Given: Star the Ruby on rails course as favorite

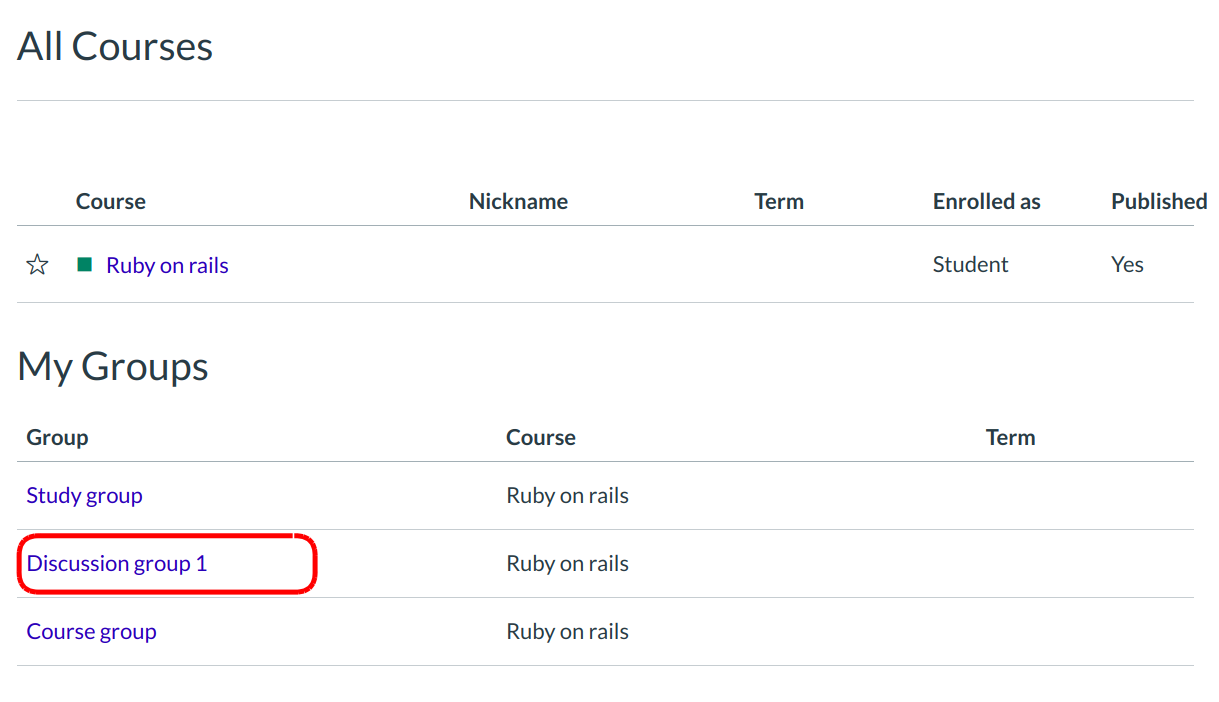Looking at the screenshot, I should [37, 265].
